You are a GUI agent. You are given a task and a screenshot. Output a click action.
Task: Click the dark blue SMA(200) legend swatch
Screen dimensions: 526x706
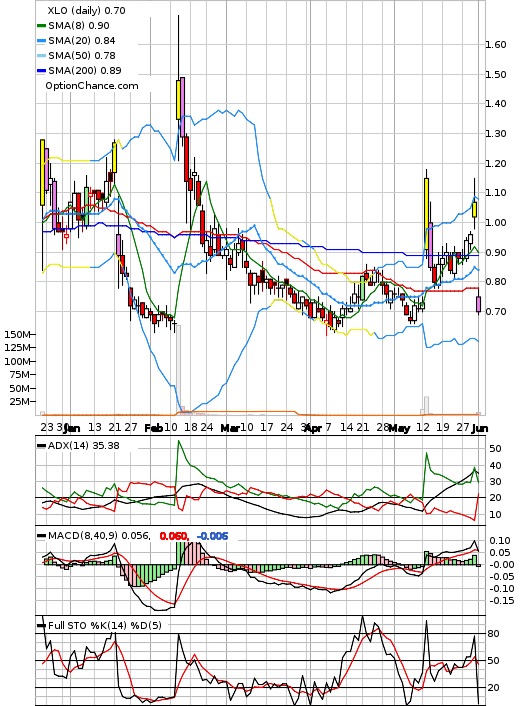point(41,71)
